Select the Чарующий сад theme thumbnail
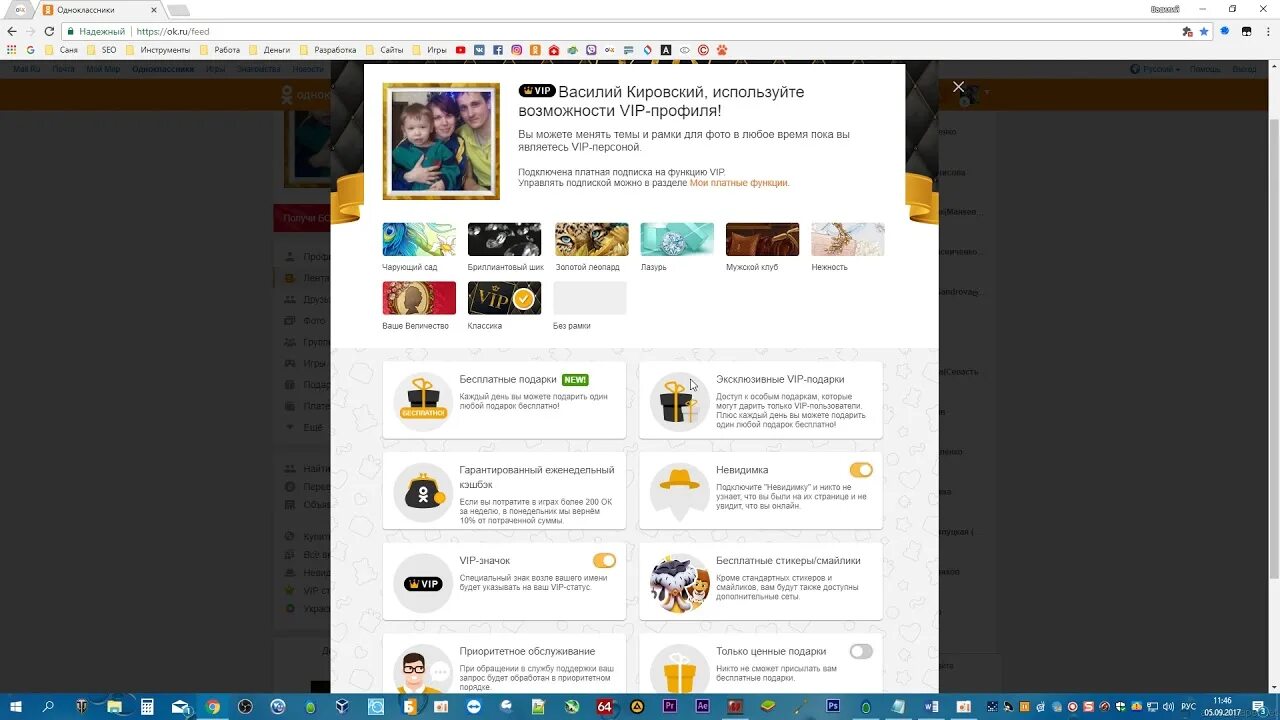 [x=419, y=240]
